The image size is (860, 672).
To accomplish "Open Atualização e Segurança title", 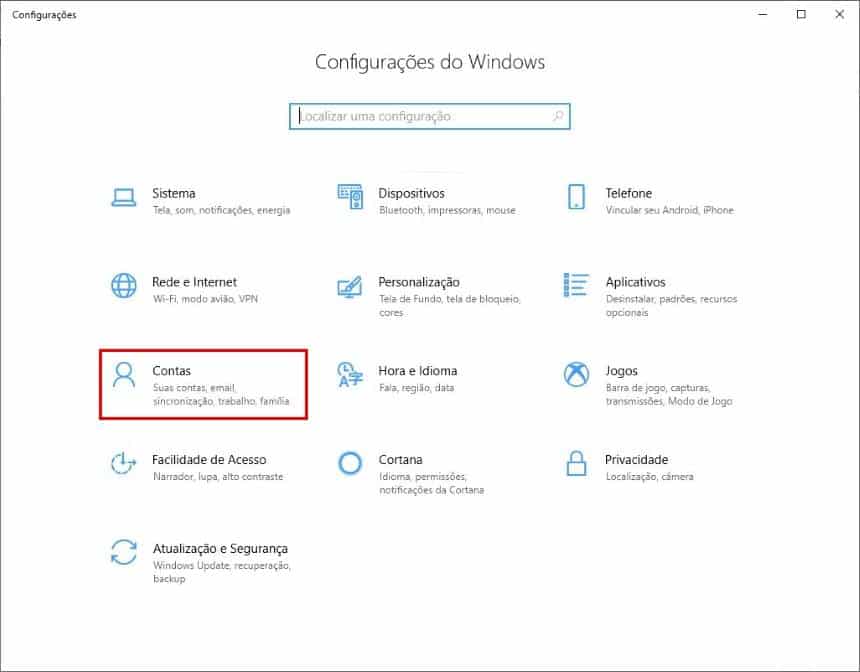I will (220, 549).
